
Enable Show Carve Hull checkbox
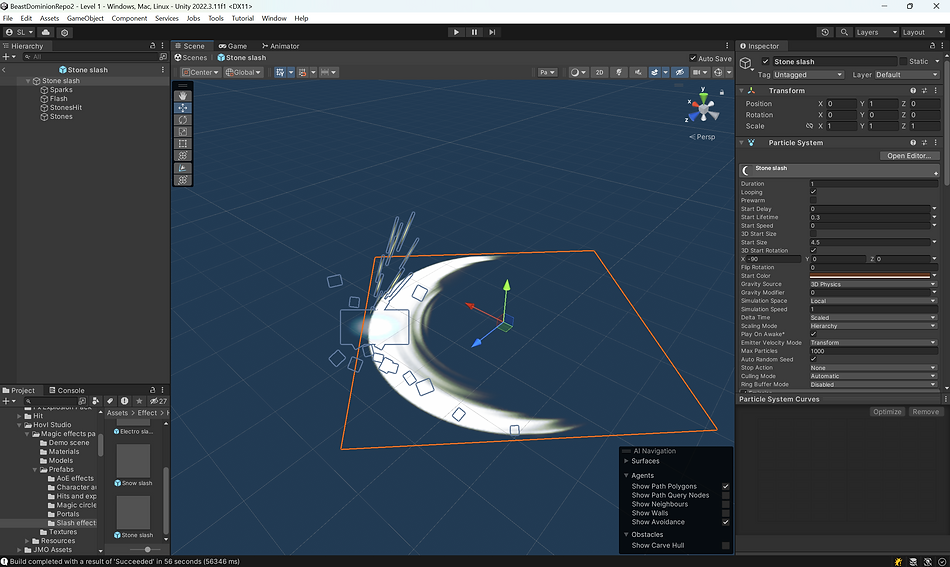coord(725,546)
